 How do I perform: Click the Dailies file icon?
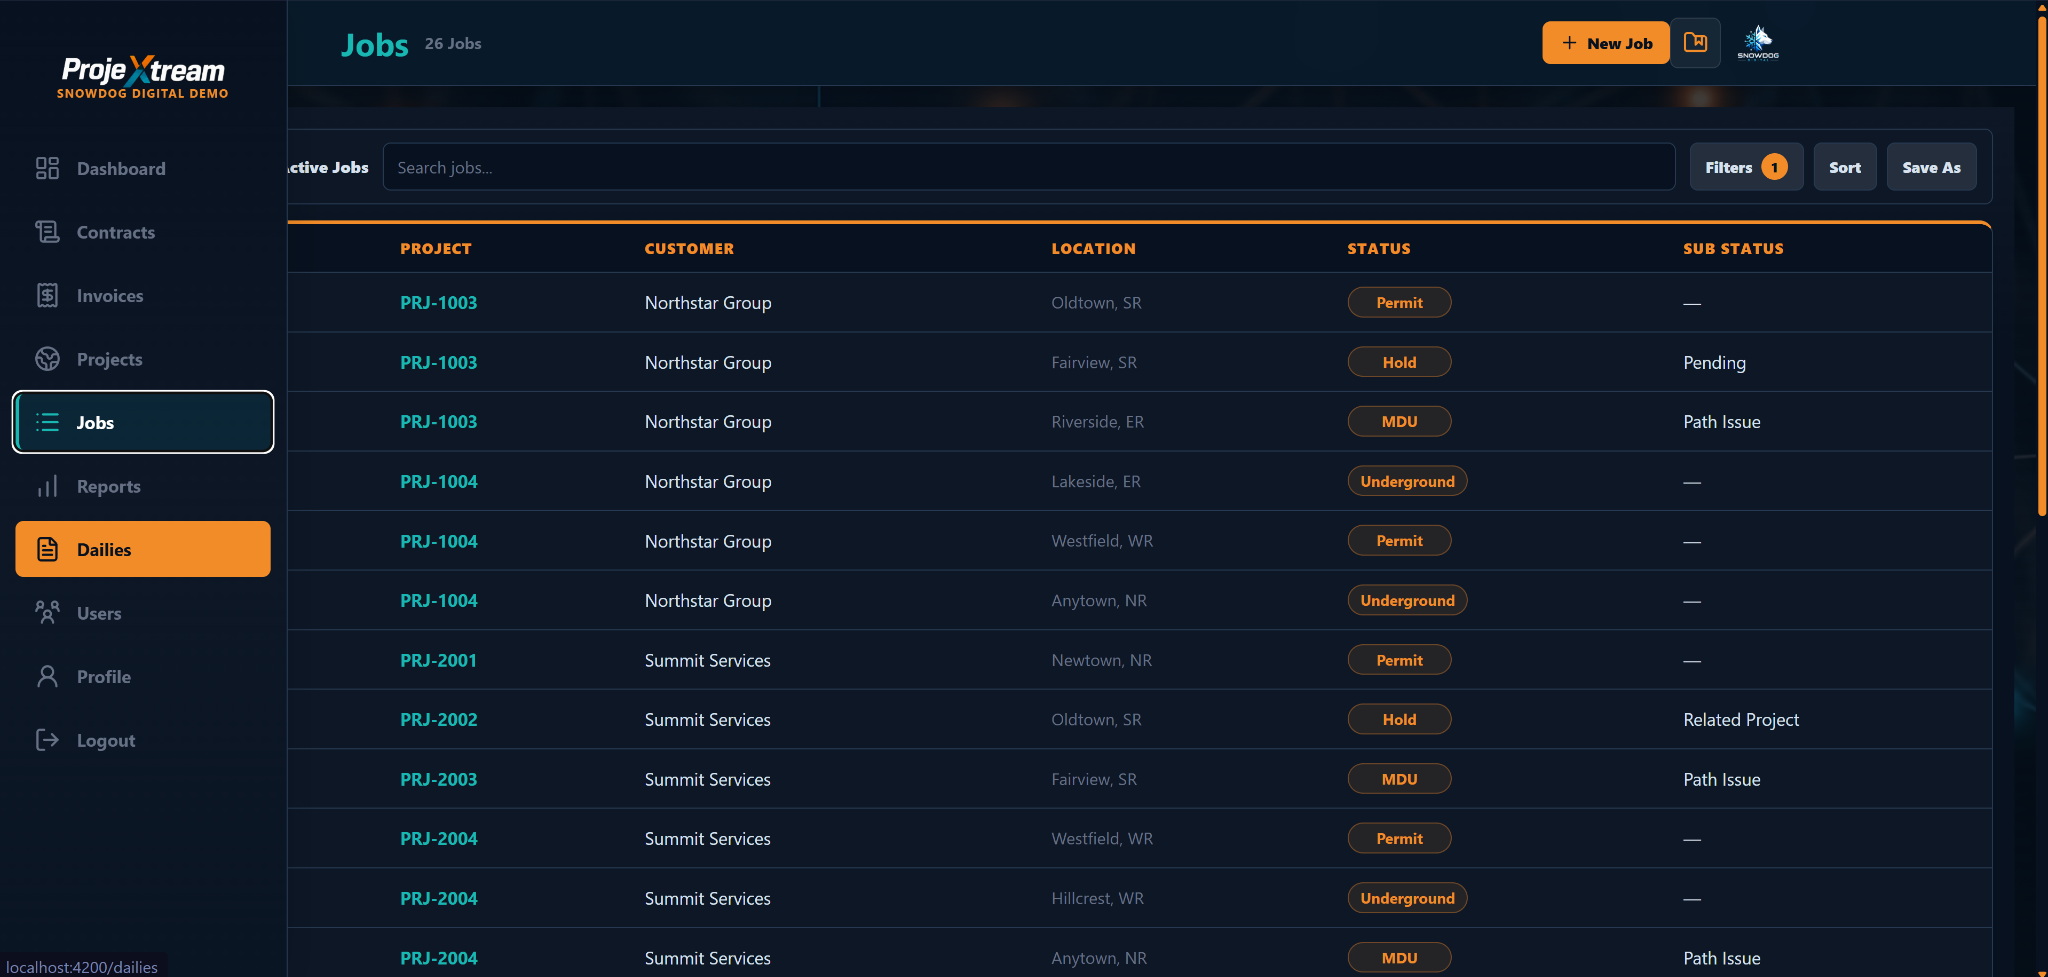[x=47, y=549]
